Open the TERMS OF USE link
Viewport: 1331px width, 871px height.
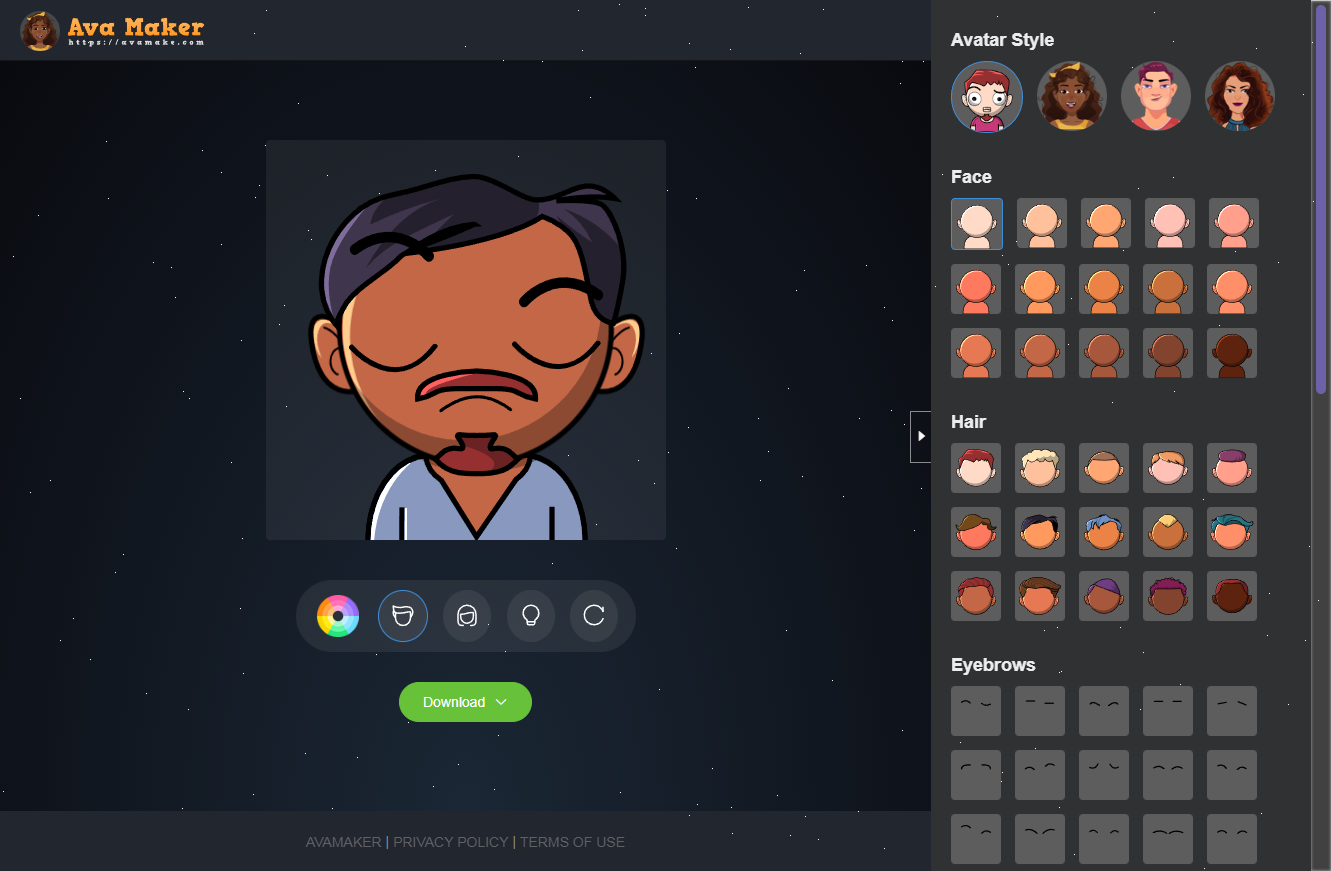coord(572,842)
